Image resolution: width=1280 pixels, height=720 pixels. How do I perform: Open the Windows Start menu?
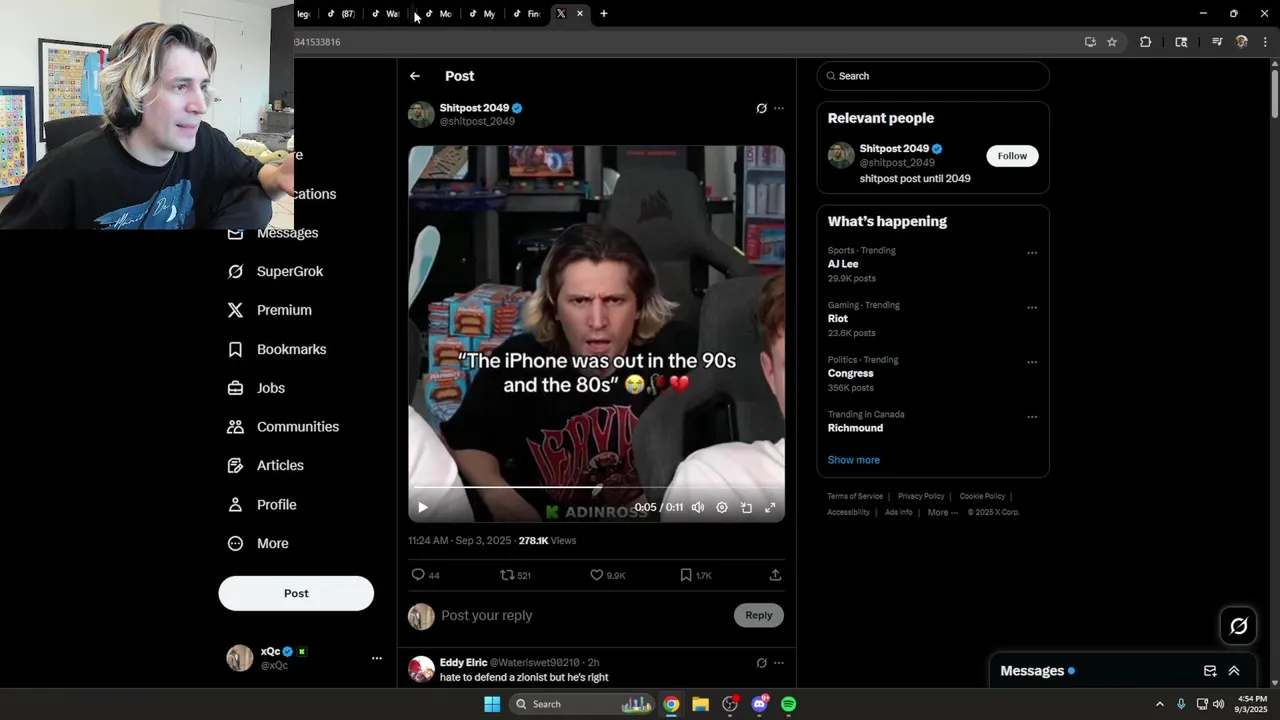pos(492,704)
